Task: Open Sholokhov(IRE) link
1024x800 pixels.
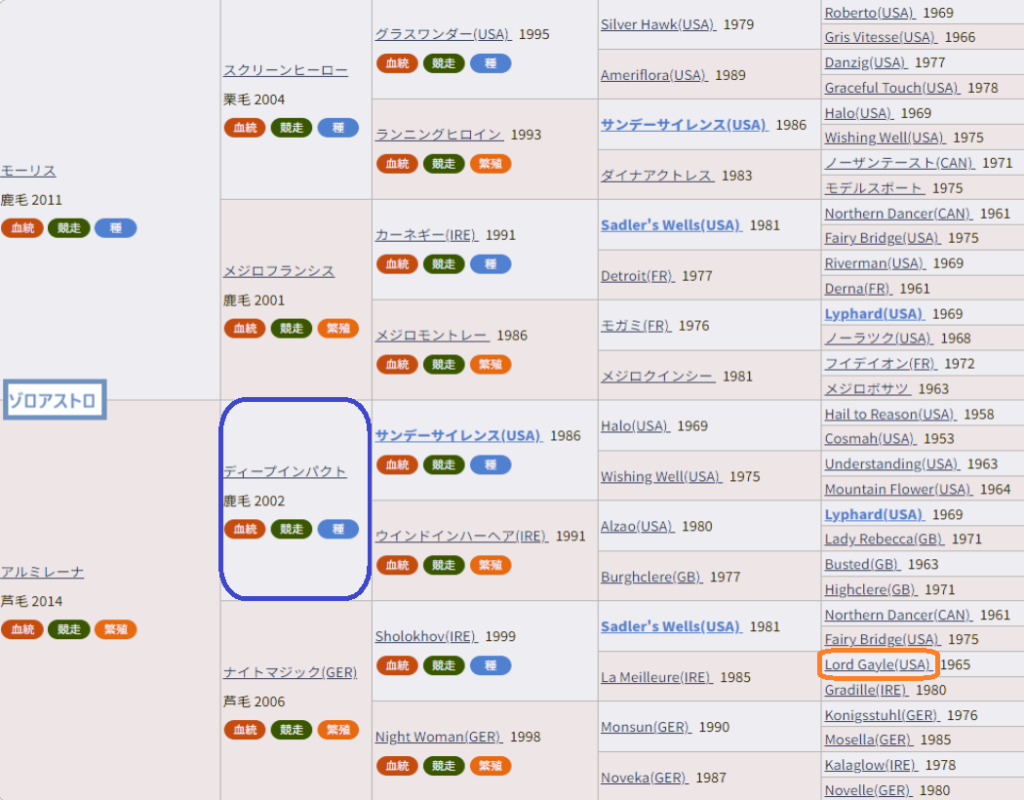Action: pyautogui.click(x=426, y=636)
